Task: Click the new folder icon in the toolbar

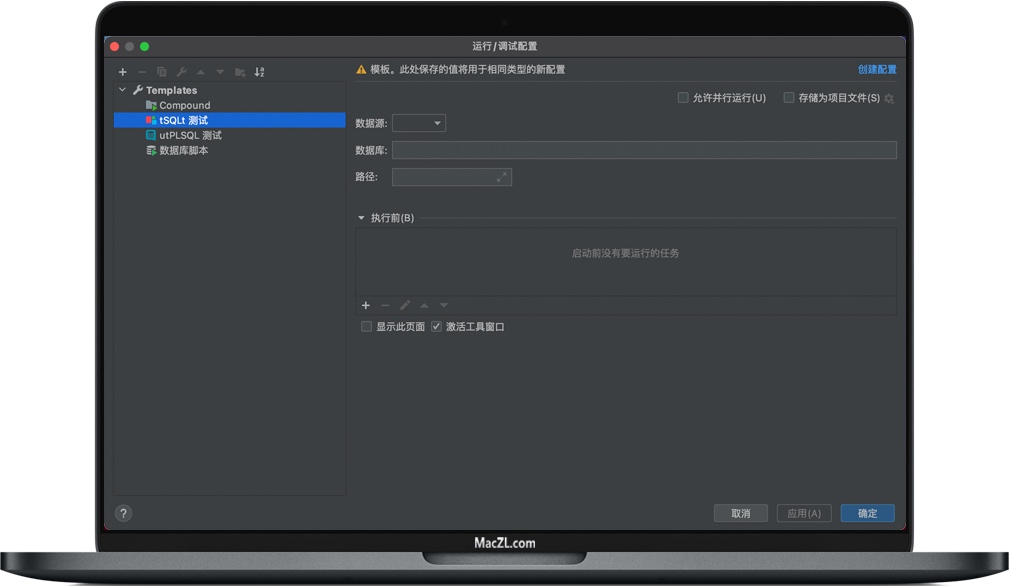Action: pos(239,71)
